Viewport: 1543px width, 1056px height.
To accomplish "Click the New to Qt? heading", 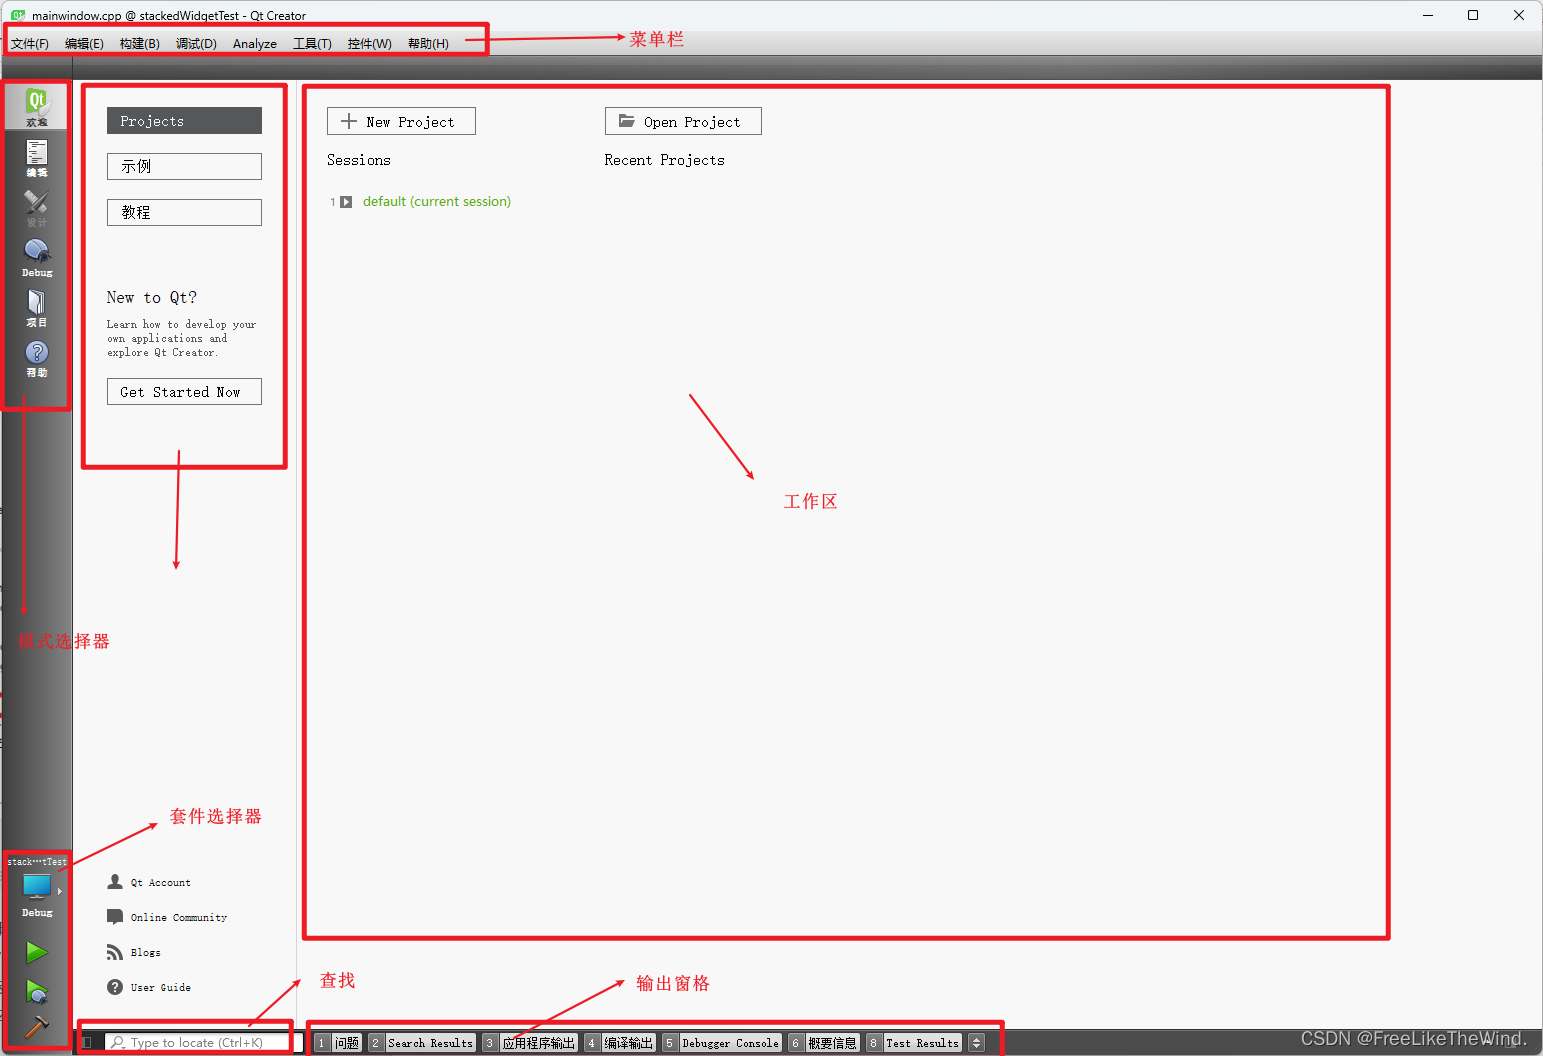I will pos(152,298).
